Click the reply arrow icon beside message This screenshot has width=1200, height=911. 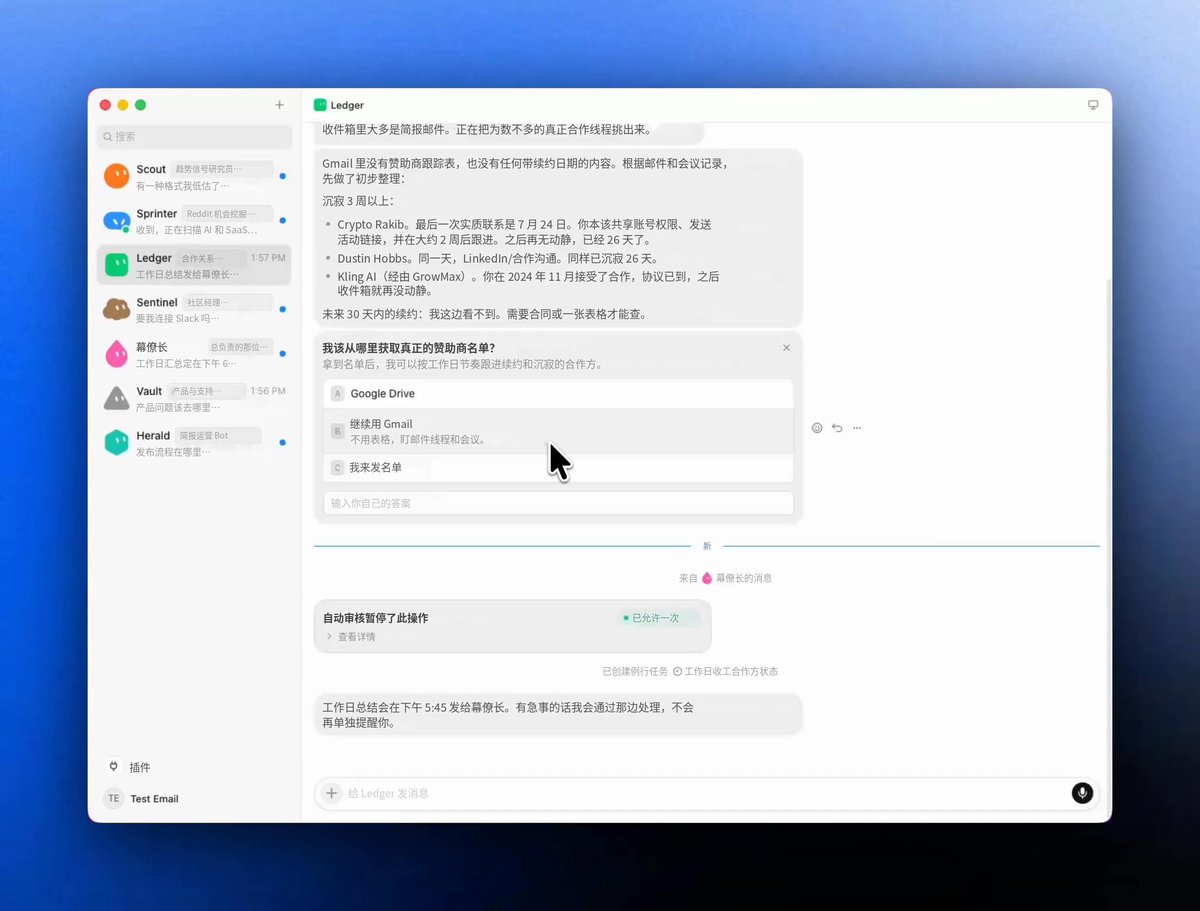click(837, 428)
